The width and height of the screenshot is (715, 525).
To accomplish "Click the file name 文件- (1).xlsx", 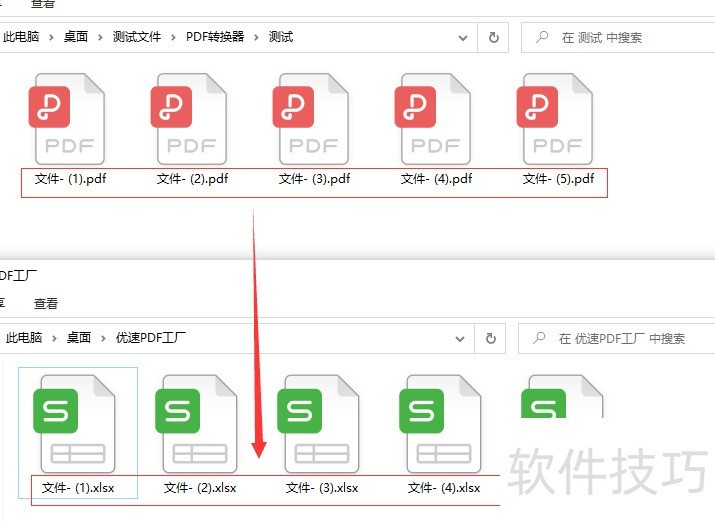I will [x=78, y=488].
